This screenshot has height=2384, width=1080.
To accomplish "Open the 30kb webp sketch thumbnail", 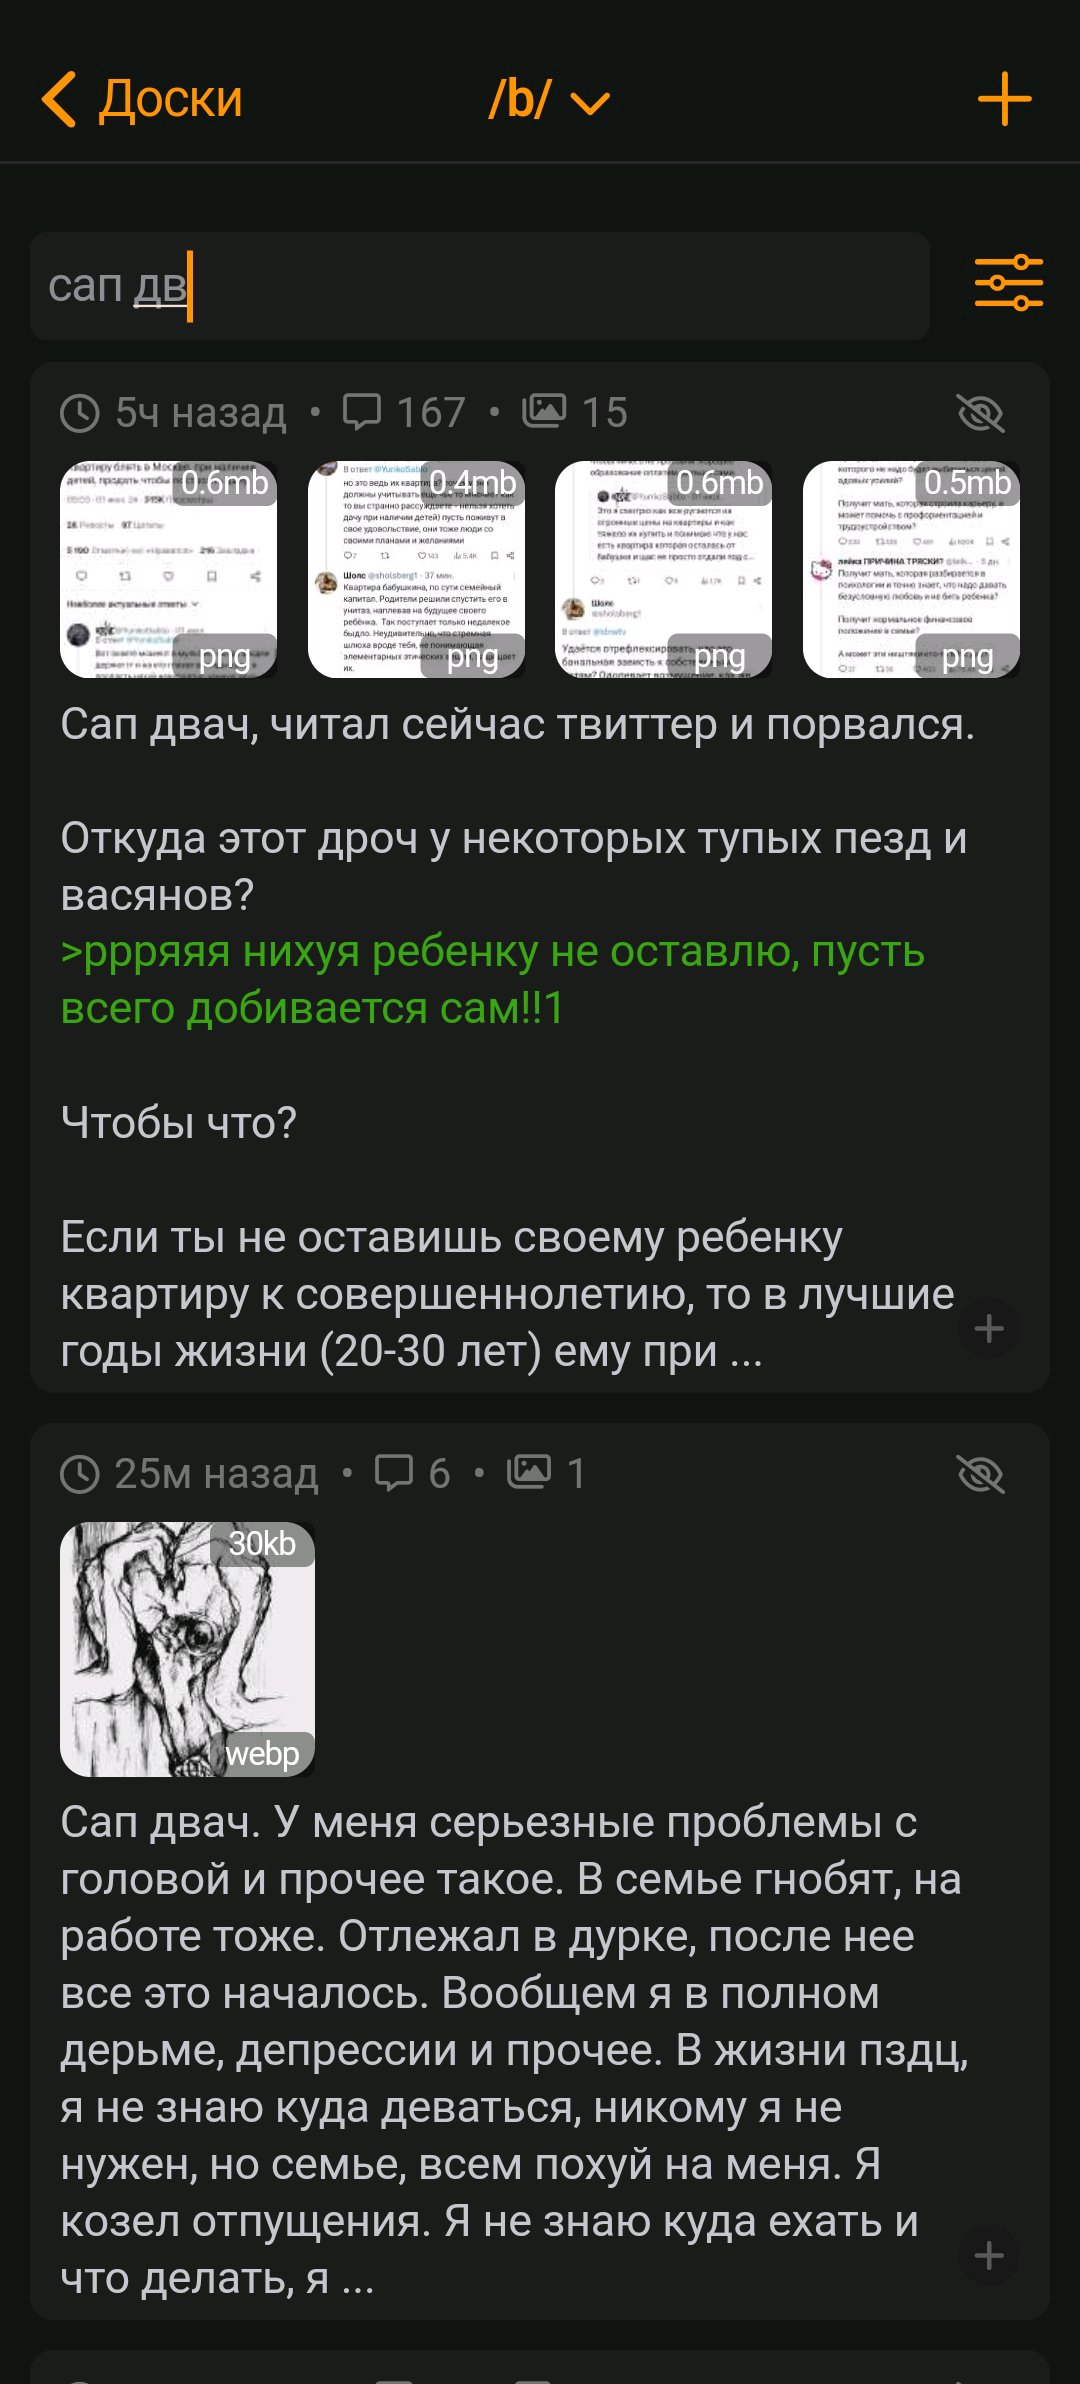I will click(187, 1649).
